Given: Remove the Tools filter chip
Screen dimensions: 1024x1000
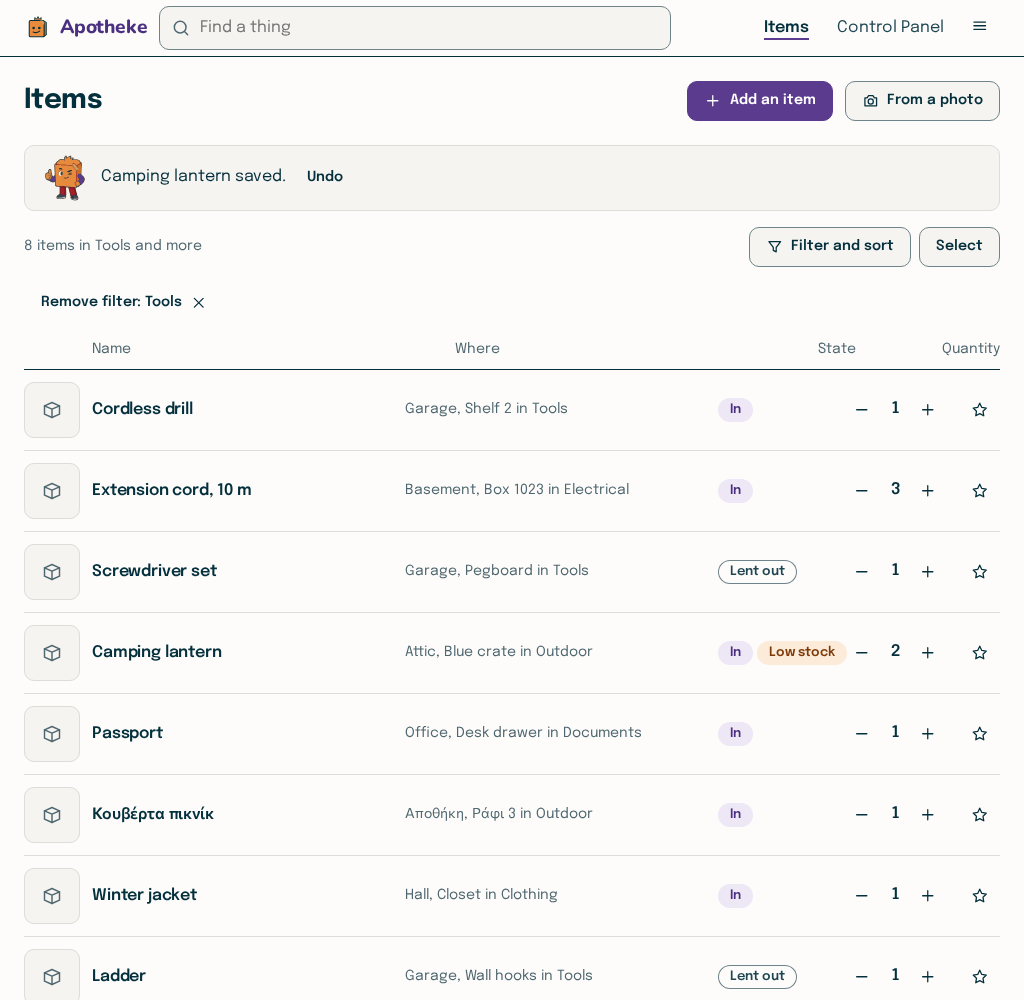Looking at the screenshot, I should click(x=123, y=302).
